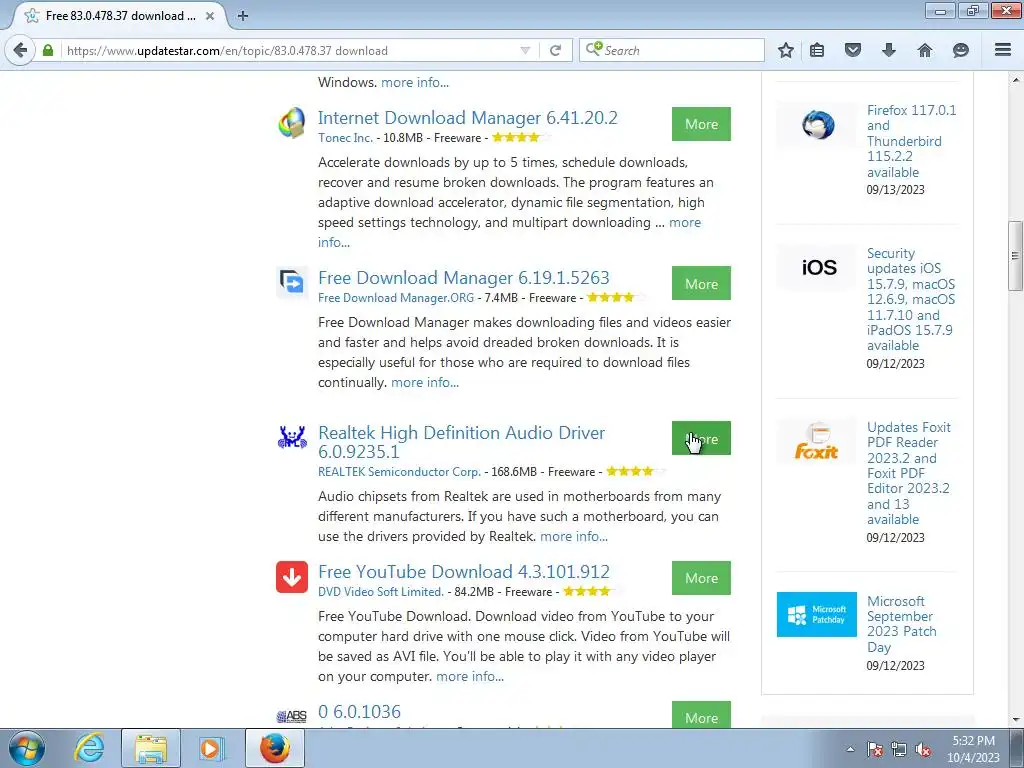Bookmark this page with the star icon

786,50
